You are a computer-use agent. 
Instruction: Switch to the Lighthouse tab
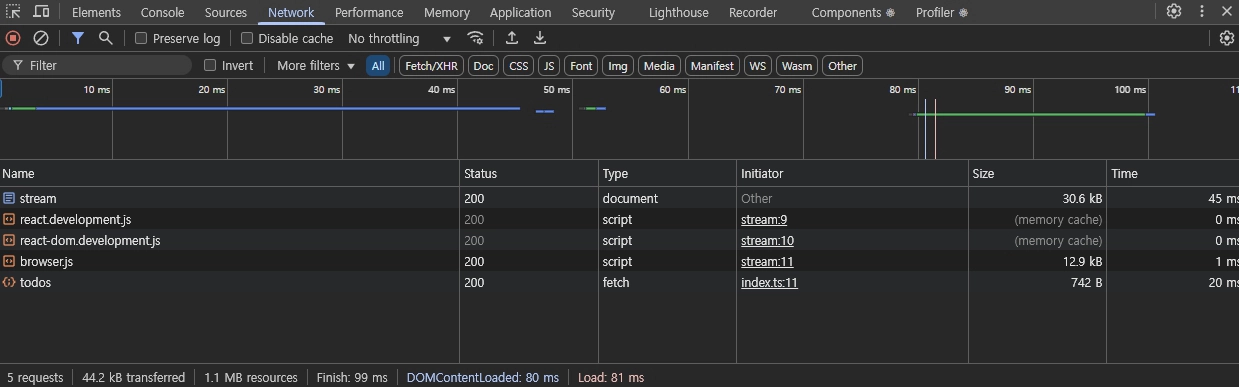tap(679, 12)
